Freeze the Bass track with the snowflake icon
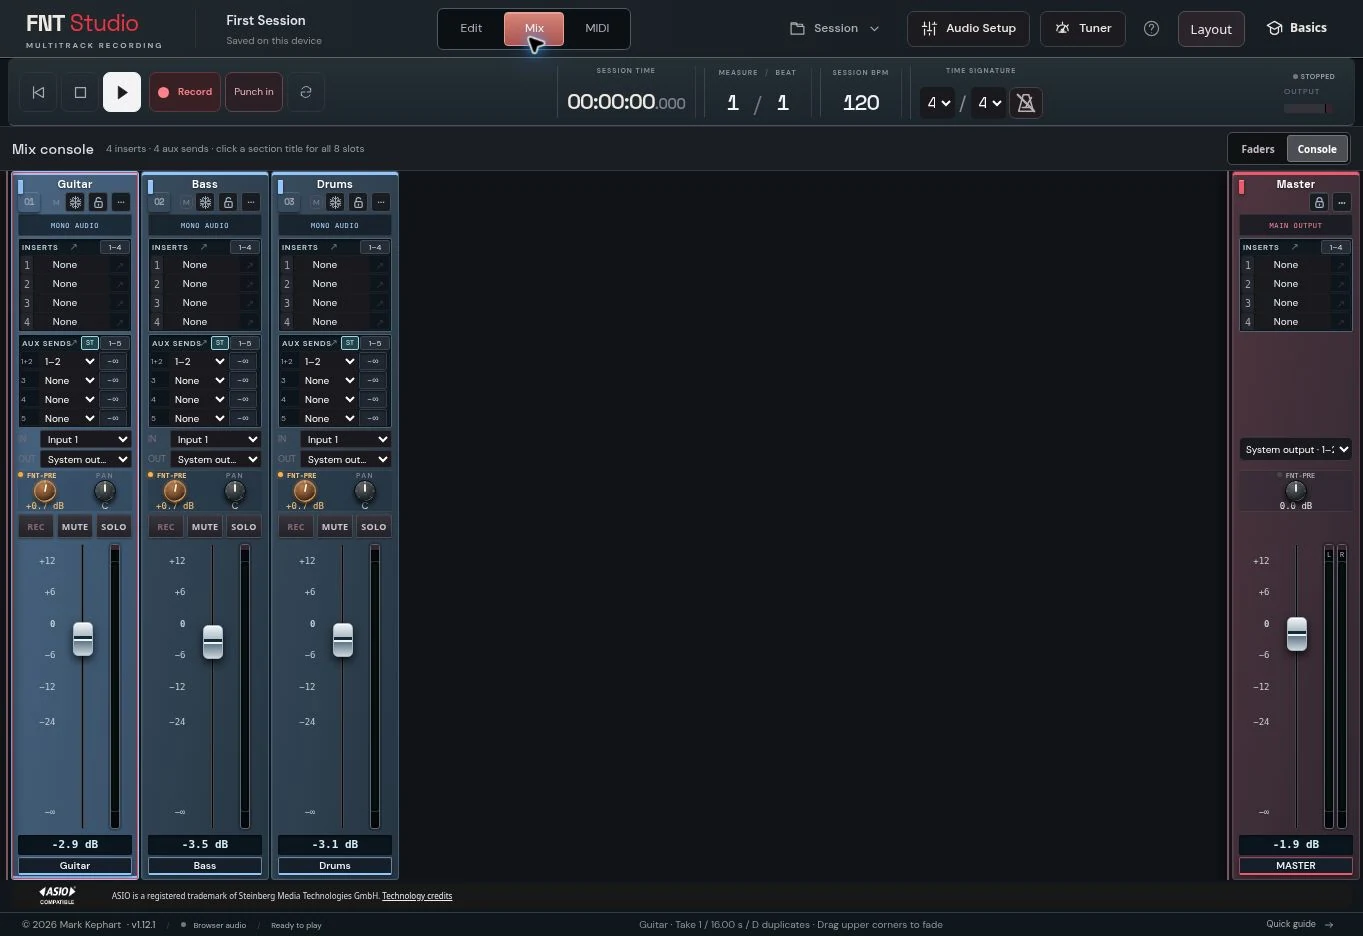 (x=205, y=202)
